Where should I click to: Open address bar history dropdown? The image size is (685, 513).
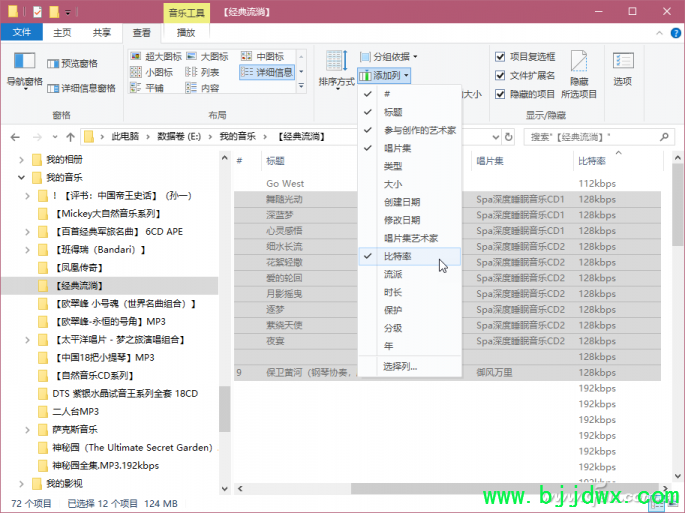(496, 137)
